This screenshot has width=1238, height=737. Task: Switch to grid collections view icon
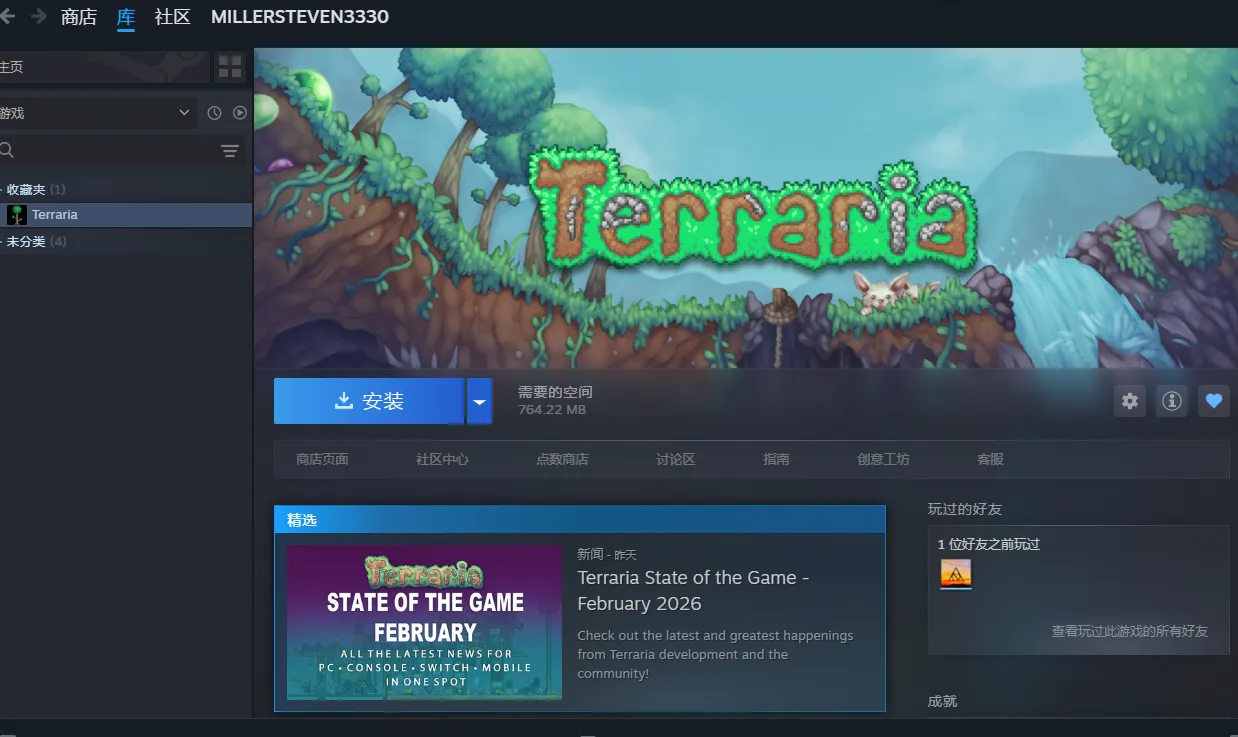pyautogui.click(x=231, y=67)
